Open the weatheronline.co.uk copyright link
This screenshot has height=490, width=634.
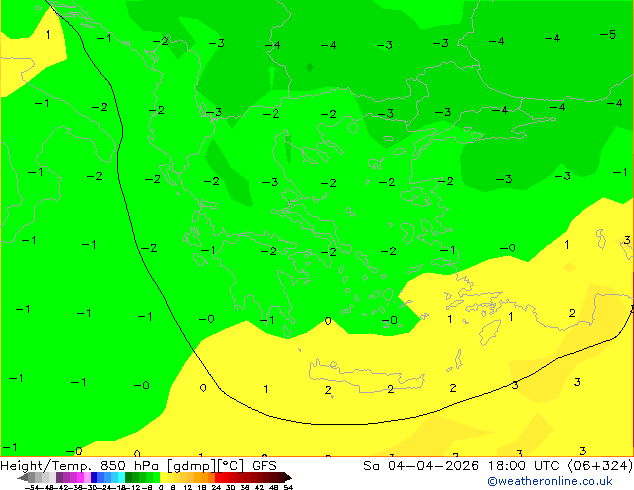550,481
